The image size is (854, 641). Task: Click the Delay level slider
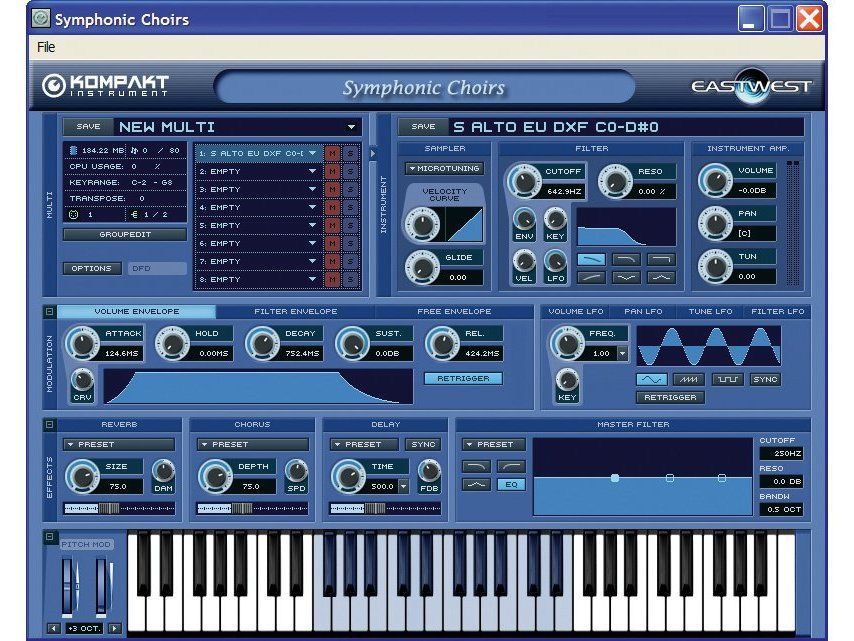coord(385,509)
